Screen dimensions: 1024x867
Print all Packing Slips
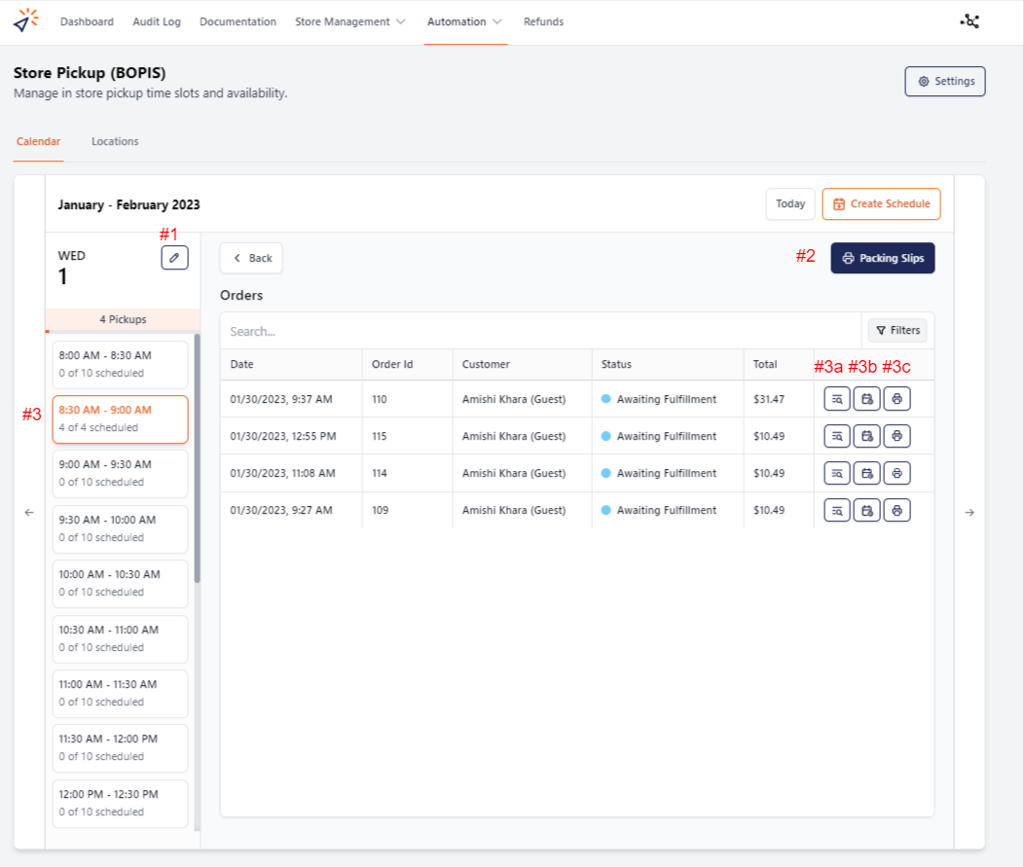click(882, 258)
